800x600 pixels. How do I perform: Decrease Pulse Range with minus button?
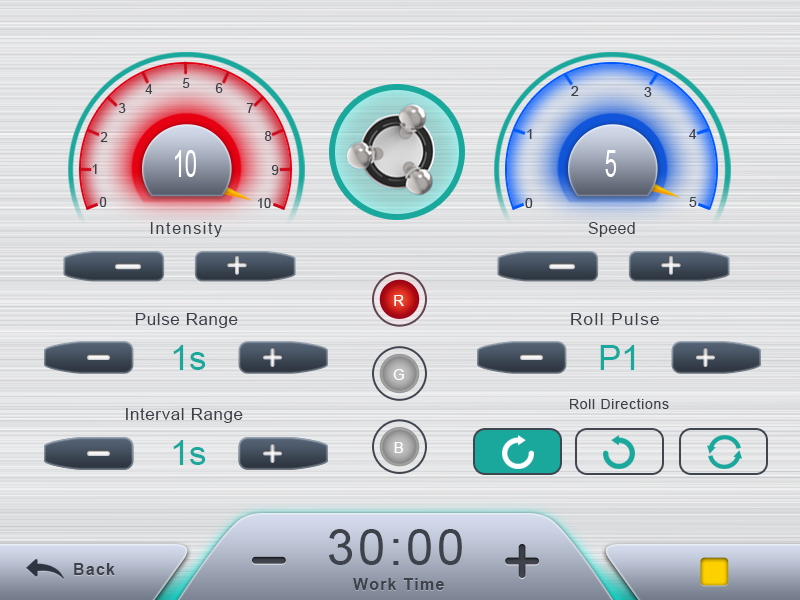click(x=89, y=358)
